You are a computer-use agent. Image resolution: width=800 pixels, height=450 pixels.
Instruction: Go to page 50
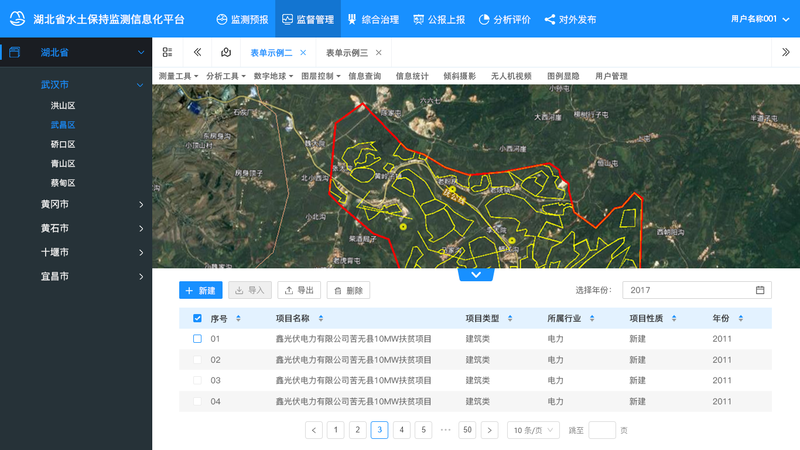467,430
